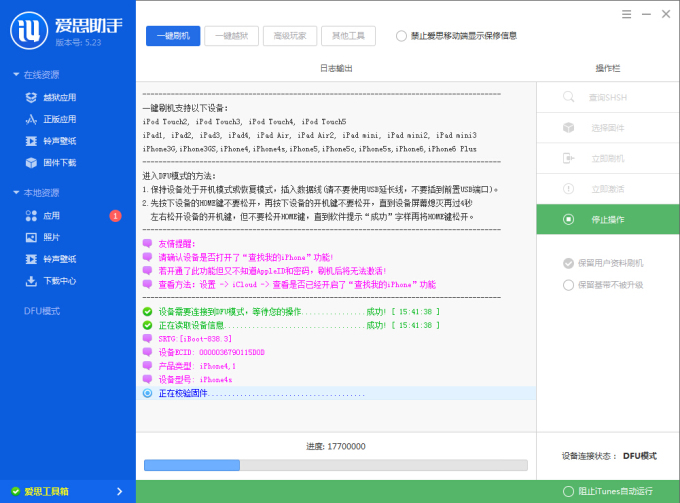Open local 照片 section
Screen dimensions: 680x503
click(52, 237)
